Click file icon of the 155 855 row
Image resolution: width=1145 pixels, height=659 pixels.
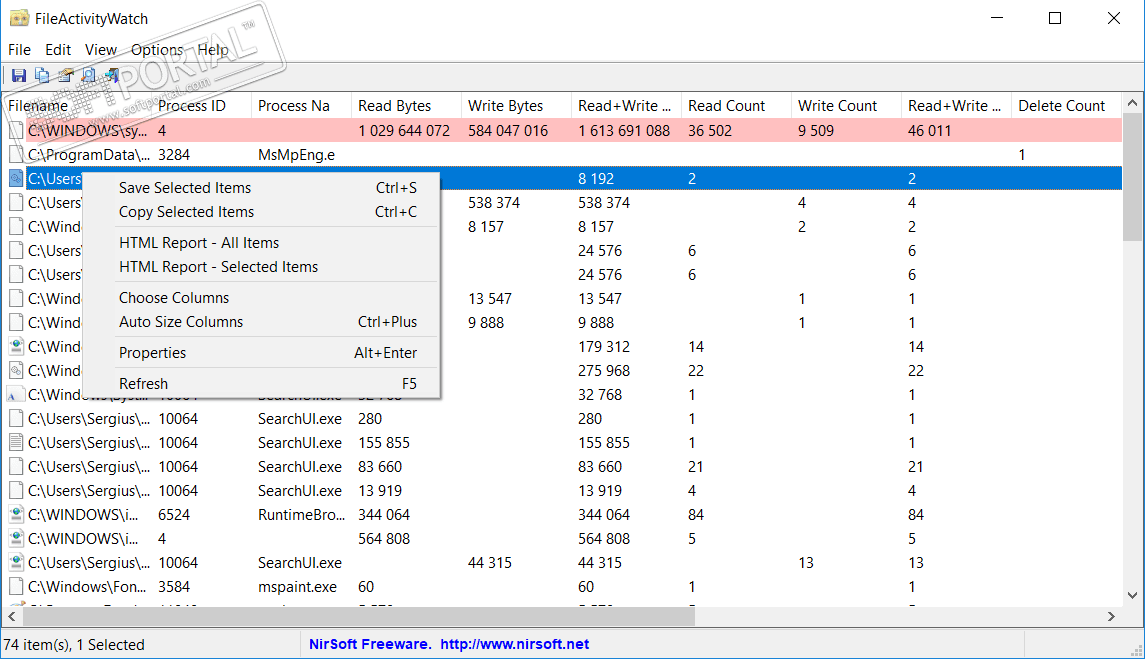(x=16, y=443)
